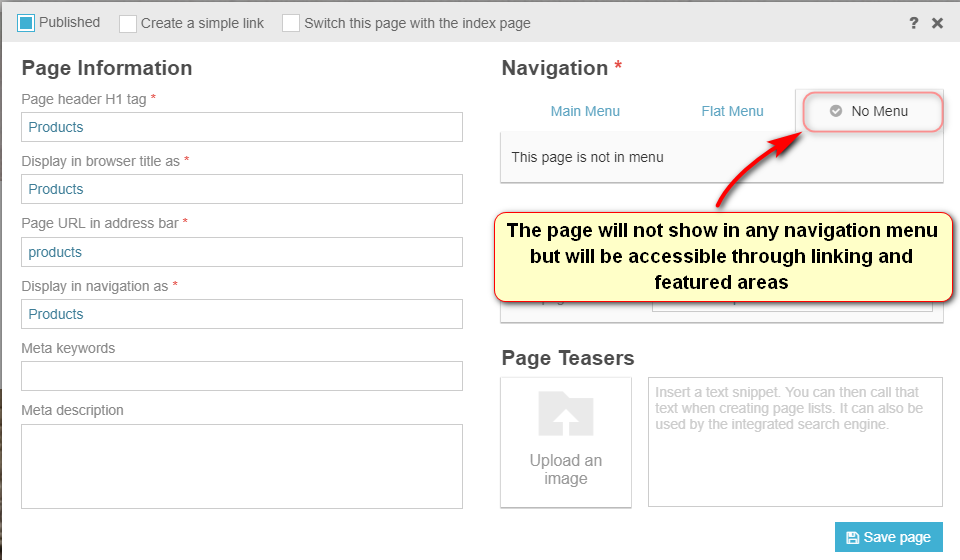
Task: Click into the Meta keywords field
Action: 241,376
